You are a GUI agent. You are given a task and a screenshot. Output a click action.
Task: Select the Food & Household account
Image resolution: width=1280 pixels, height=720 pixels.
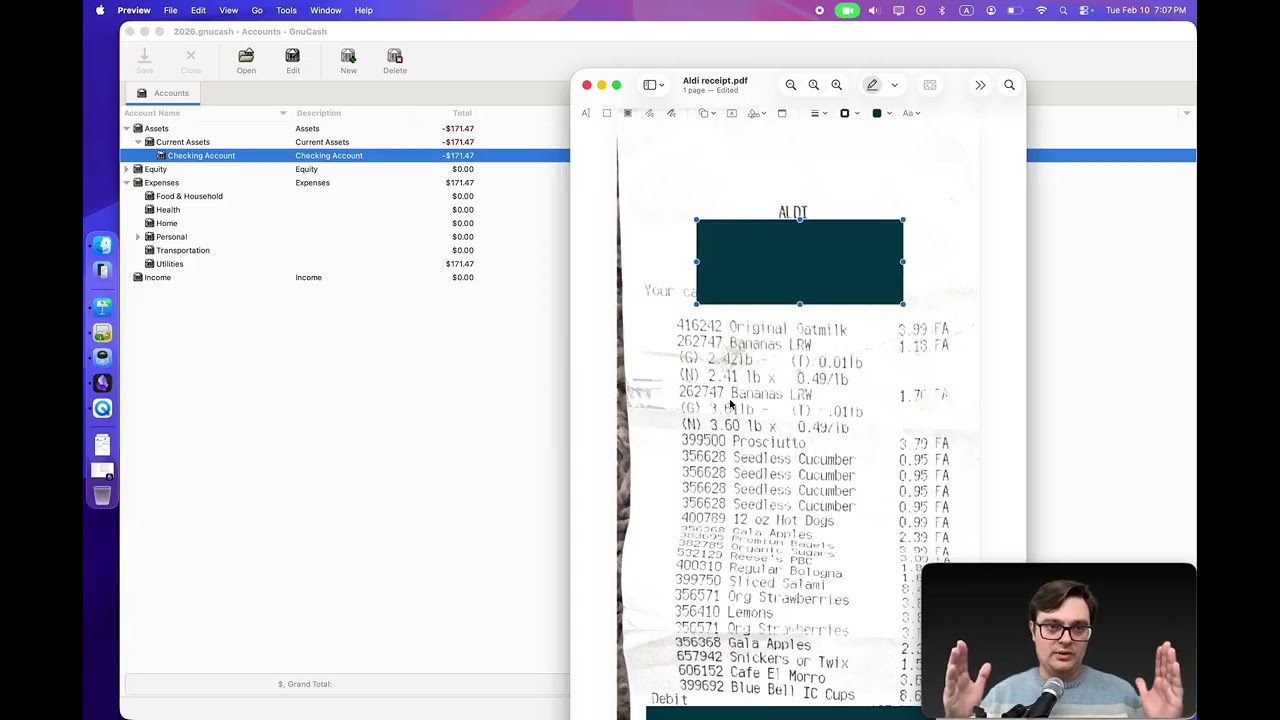coord(189,196)
